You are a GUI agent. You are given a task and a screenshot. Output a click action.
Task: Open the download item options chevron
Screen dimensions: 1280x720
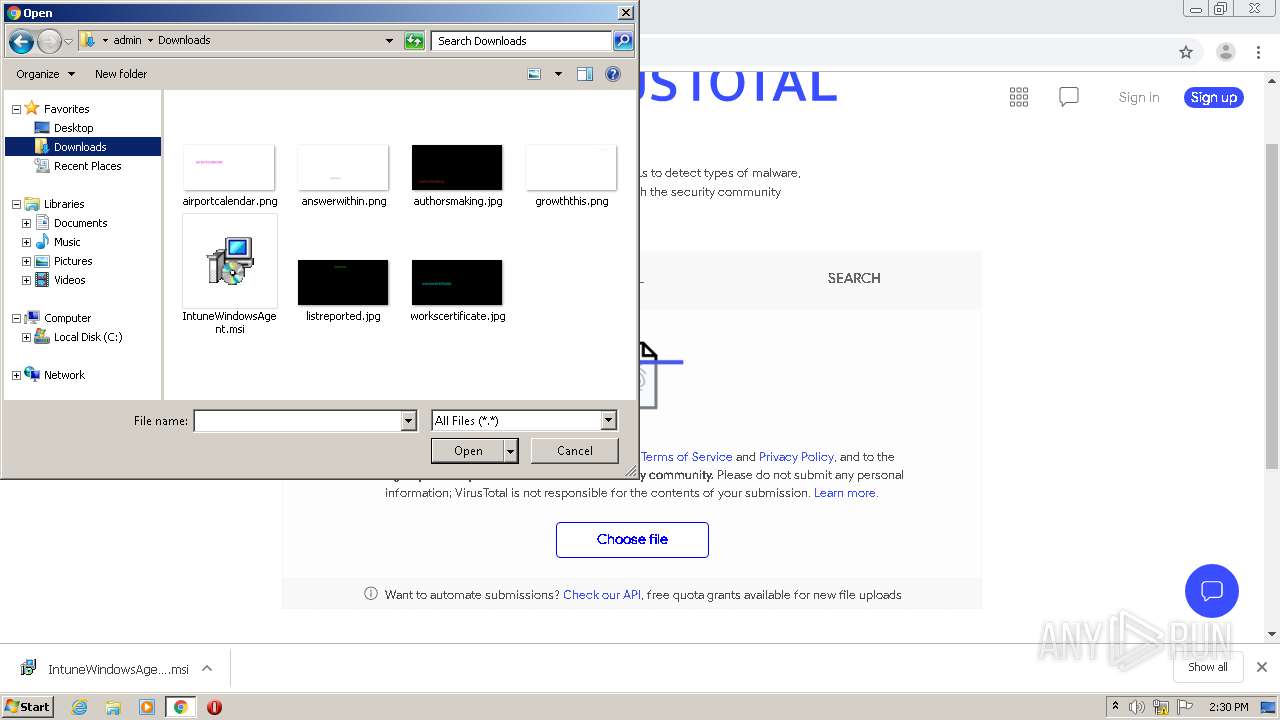(x=207, y=669)
